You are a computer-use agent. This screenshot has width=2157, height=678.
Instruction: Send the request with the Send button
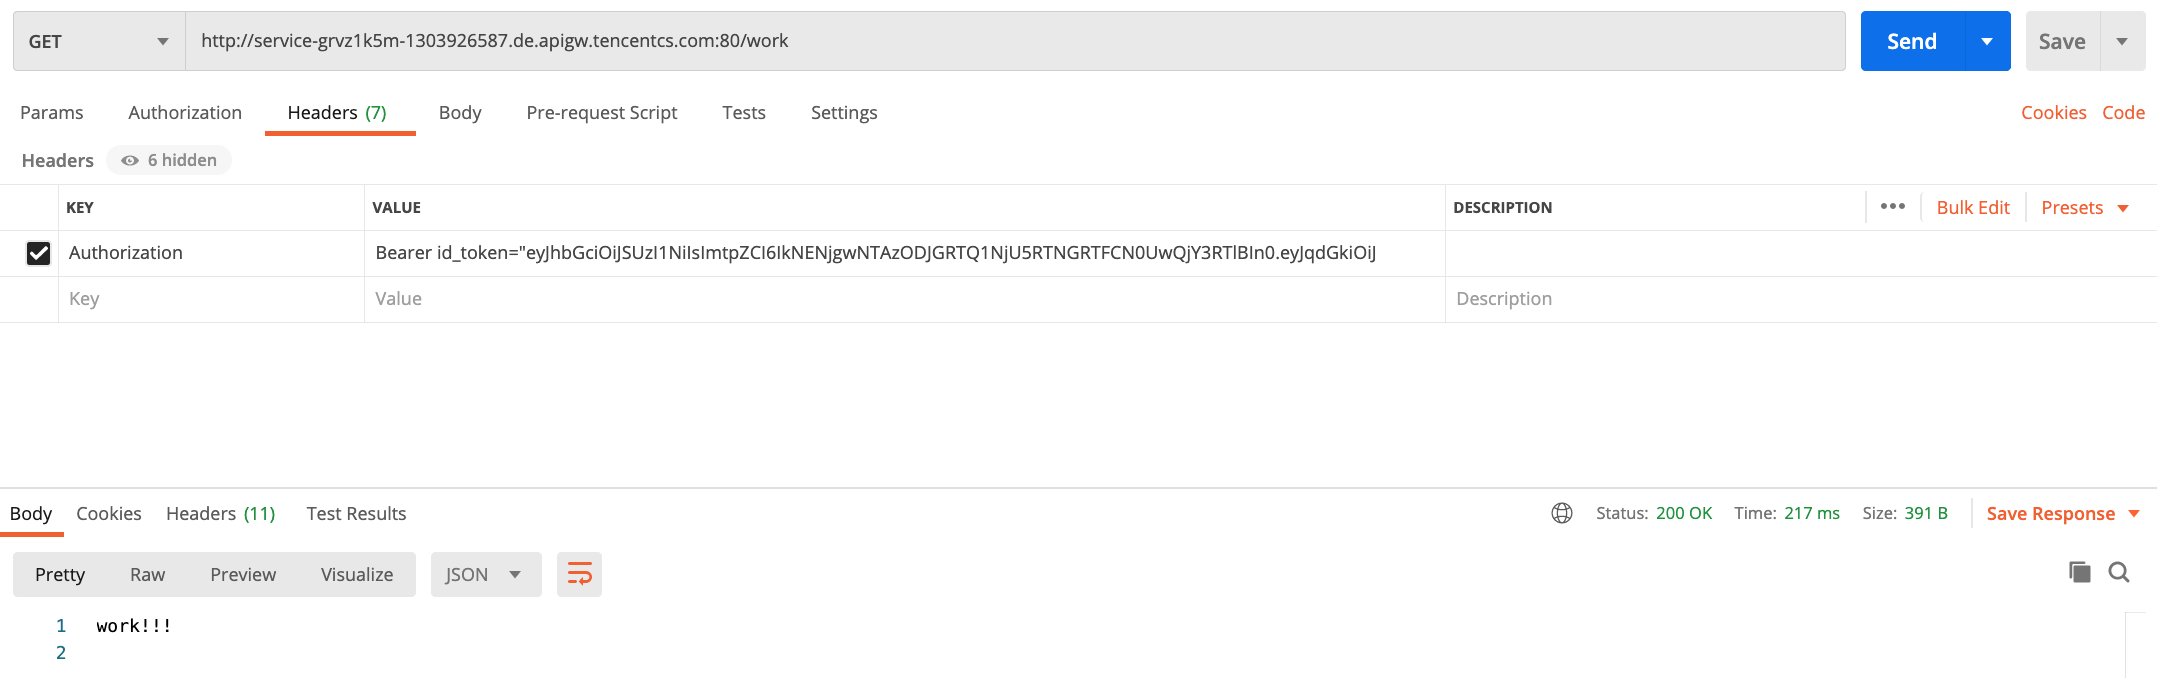coord(1912,41)
